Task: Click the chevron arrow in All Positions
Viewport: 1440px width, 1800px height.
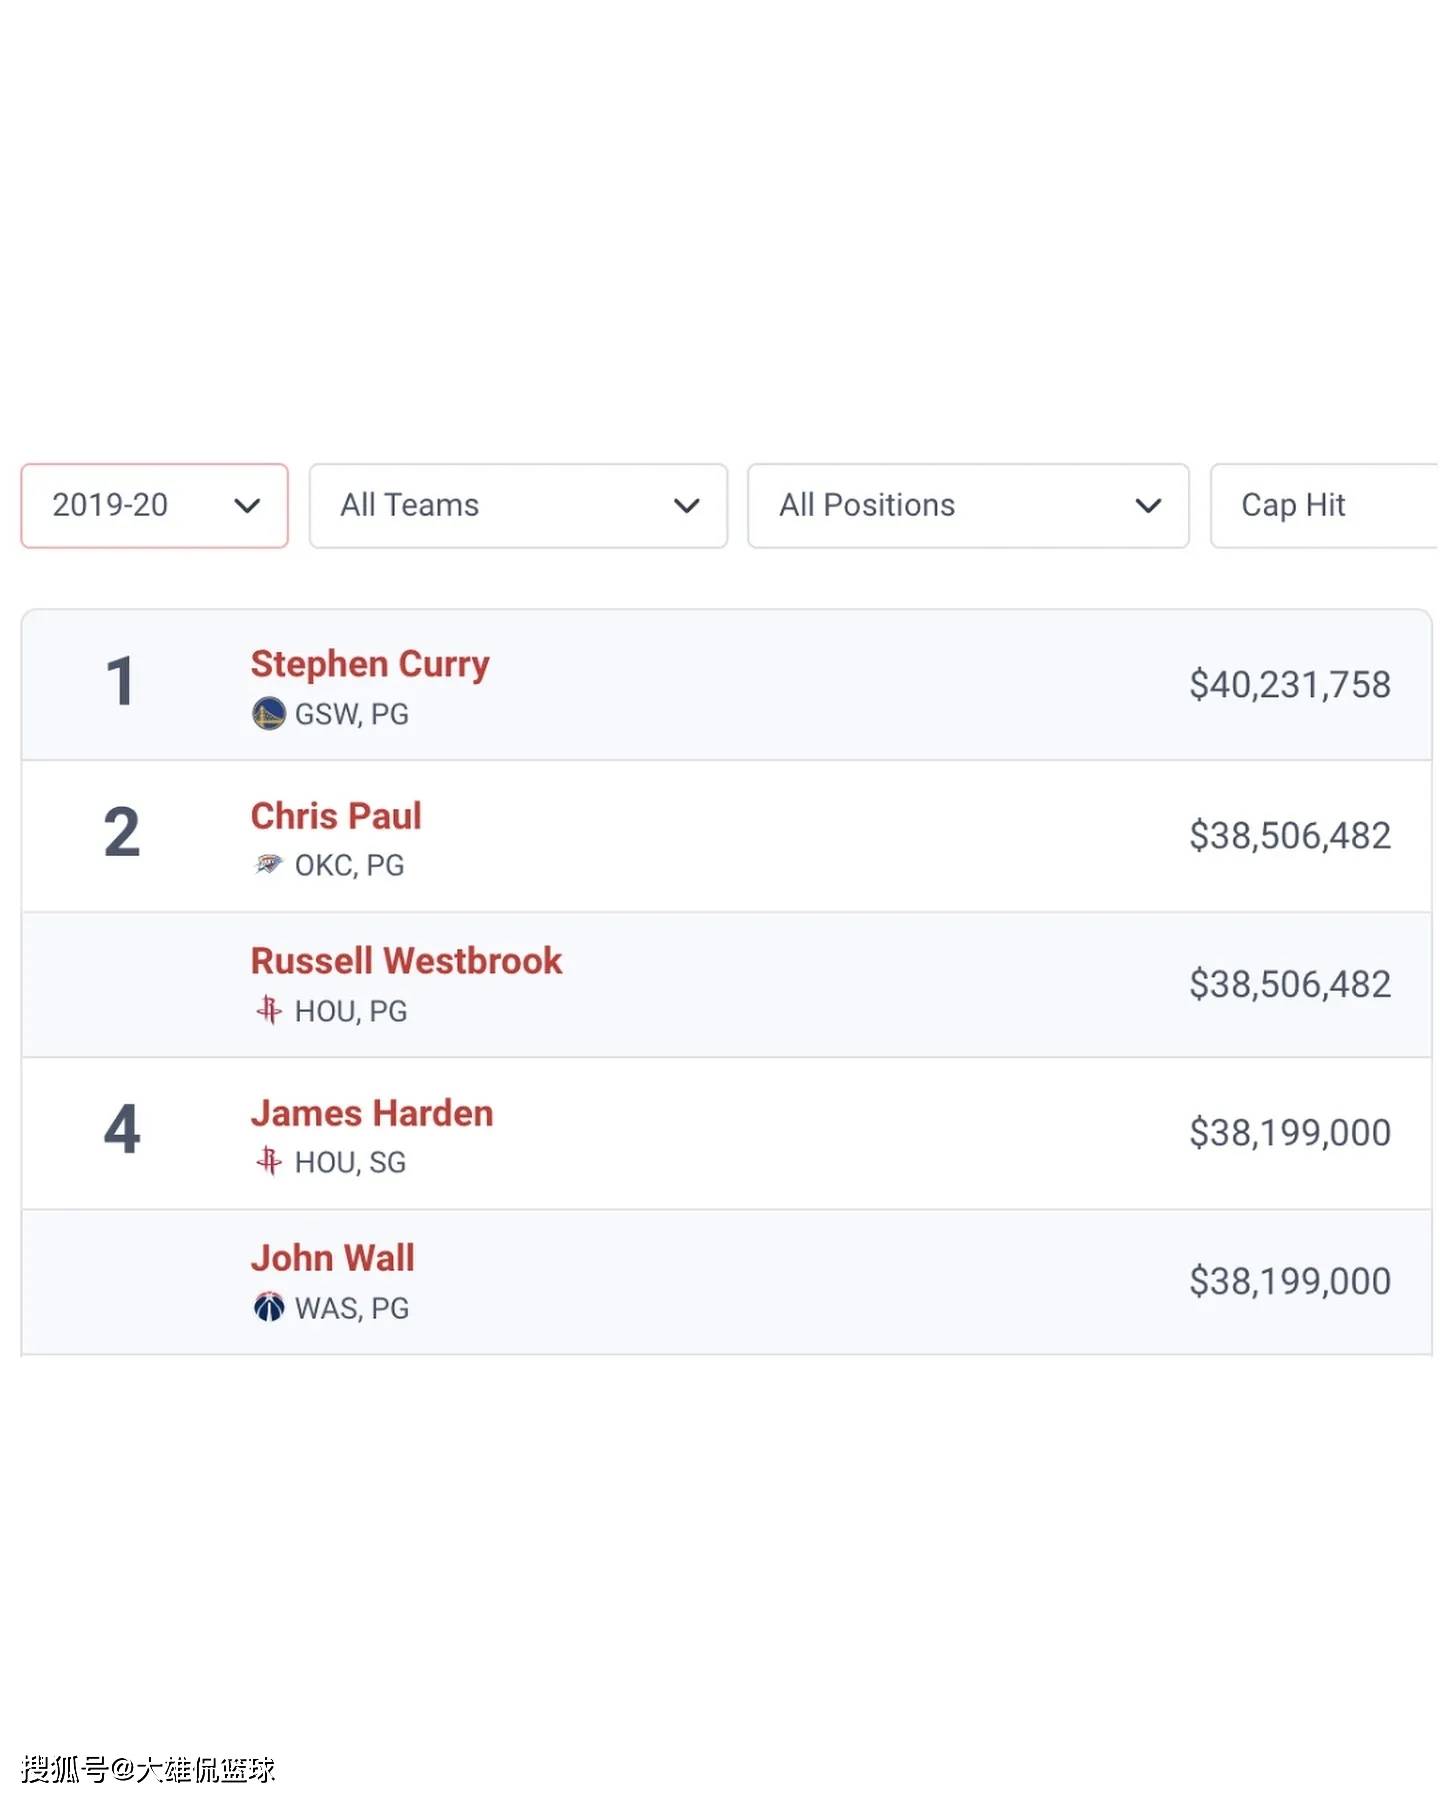Action: point(1148,506)
